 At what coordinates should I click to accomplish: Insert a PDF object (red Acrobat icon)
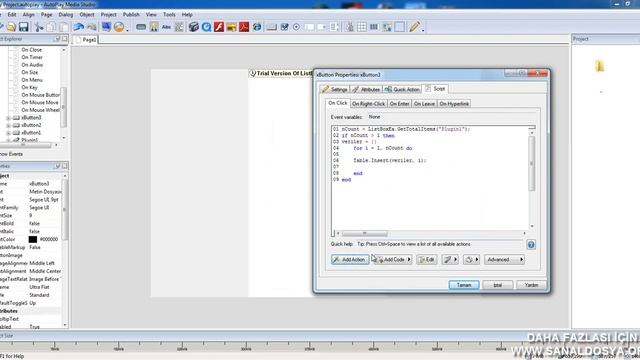[244, 27]
